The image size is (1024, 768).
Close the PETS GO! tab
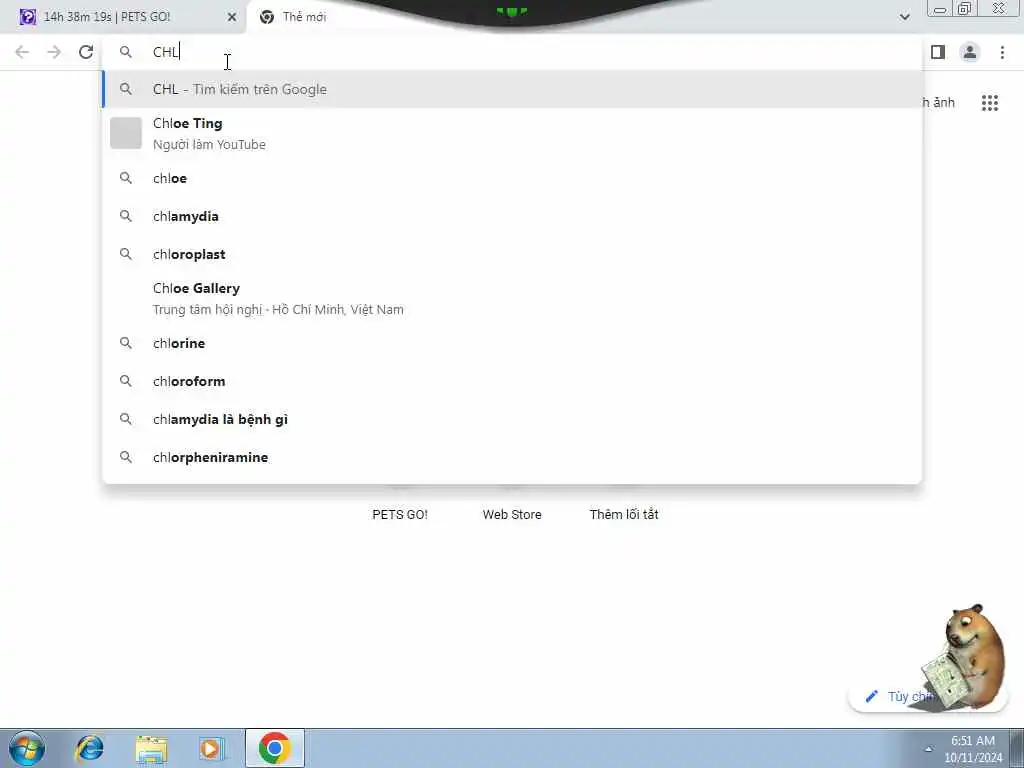tap(232, 17)
